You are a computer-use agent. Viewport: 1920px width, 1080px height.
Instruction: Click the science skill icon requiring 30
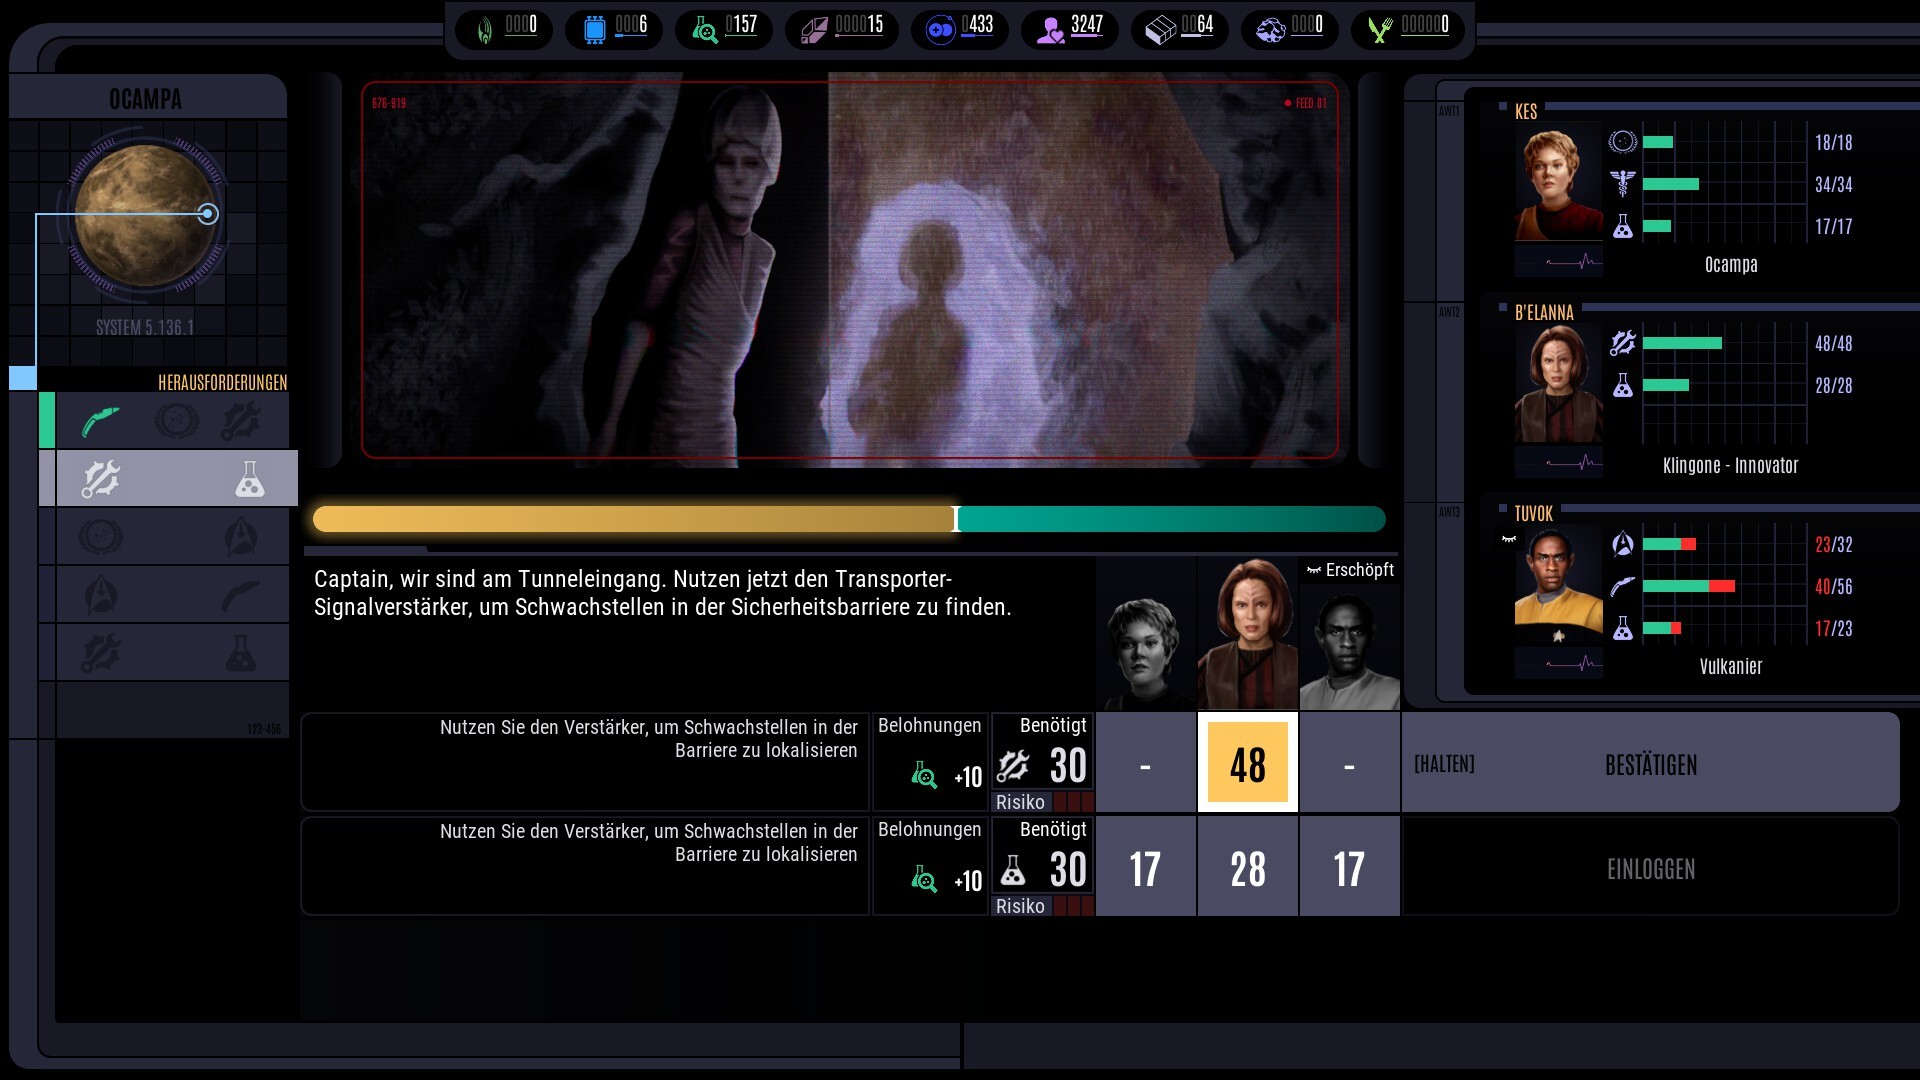pyautogui.click(x=1013, y=869)
